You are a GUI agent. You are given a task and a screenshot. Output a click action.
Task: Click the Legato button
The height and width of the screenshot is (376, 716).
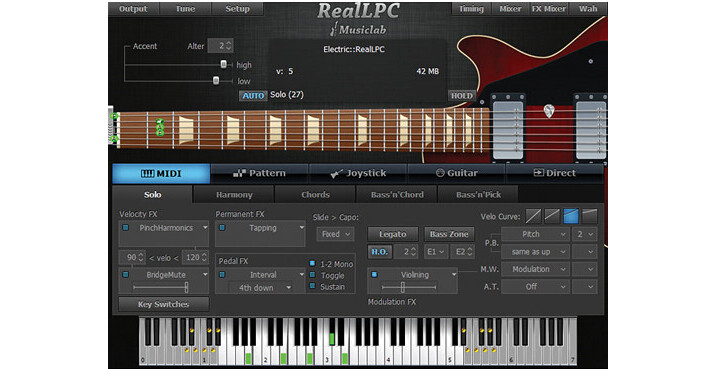[393, 234]
